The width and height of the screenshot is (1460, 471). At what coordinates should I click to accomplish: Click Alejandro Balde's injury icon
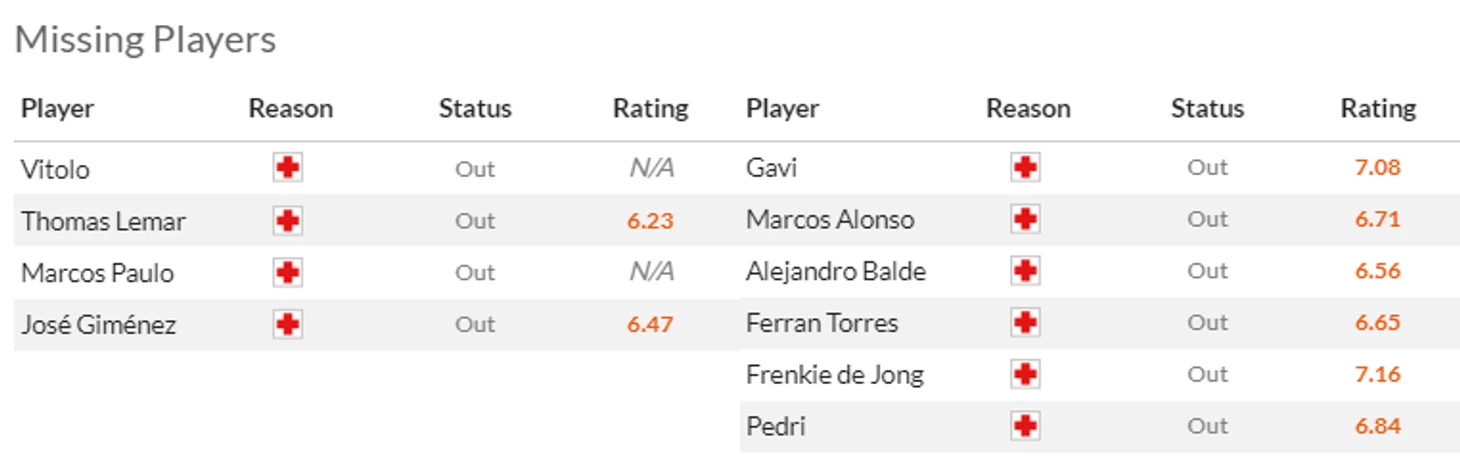click(x=1025, y=271)
